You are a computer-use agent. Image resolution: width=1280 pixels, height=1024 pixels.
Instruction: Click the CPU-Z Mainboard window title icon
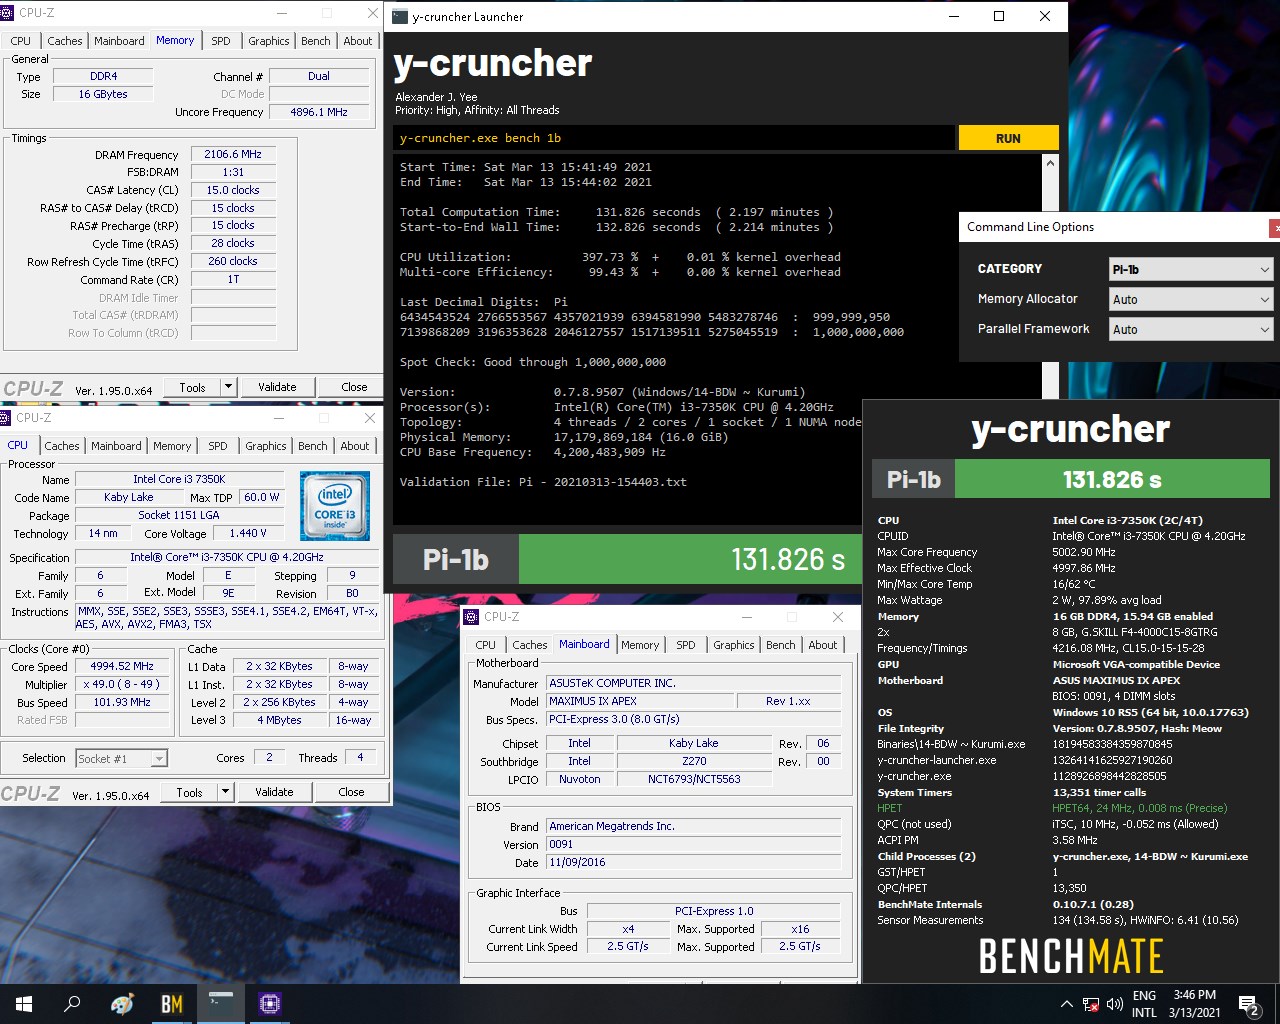(471, 617)
